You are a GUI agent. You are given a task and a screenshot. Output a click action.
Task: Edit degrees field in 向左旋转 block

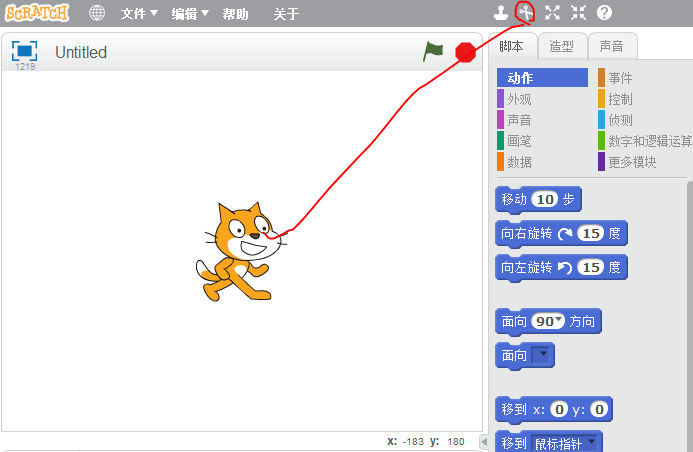(591, 267)
